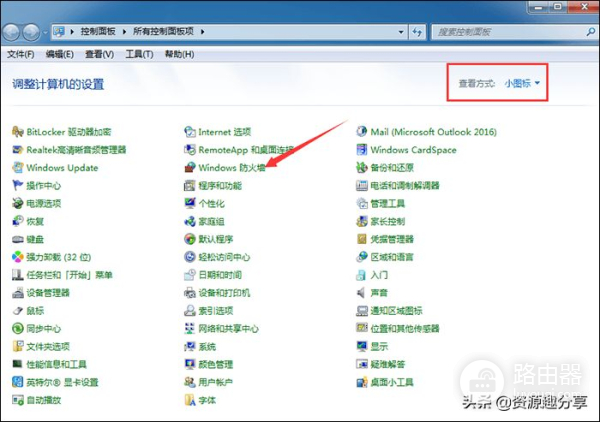This screenshot has height=422, width=600.
Task: Open the 声音 speaker icon
Action: (362, 293)
